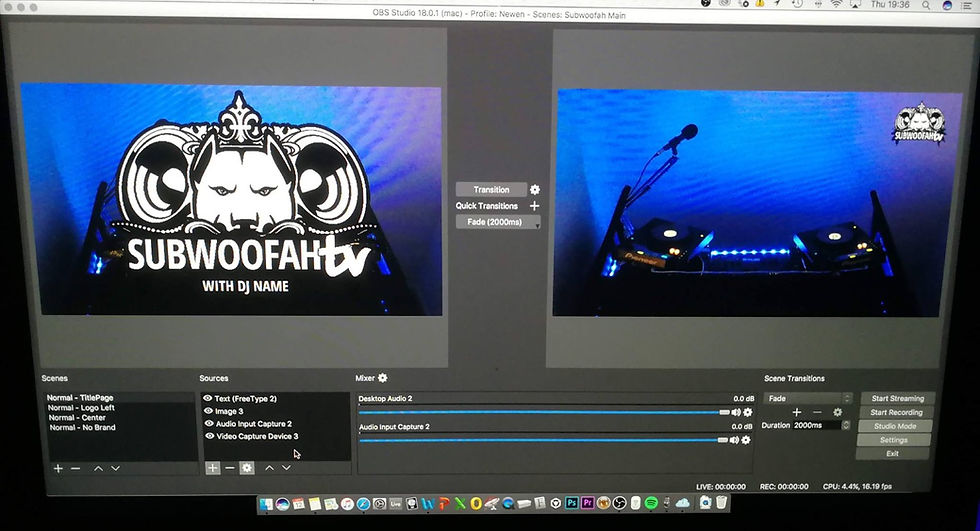This screenshot has width=980, height=531.
Task: Move source up with arrow icon
Action: 269,467
